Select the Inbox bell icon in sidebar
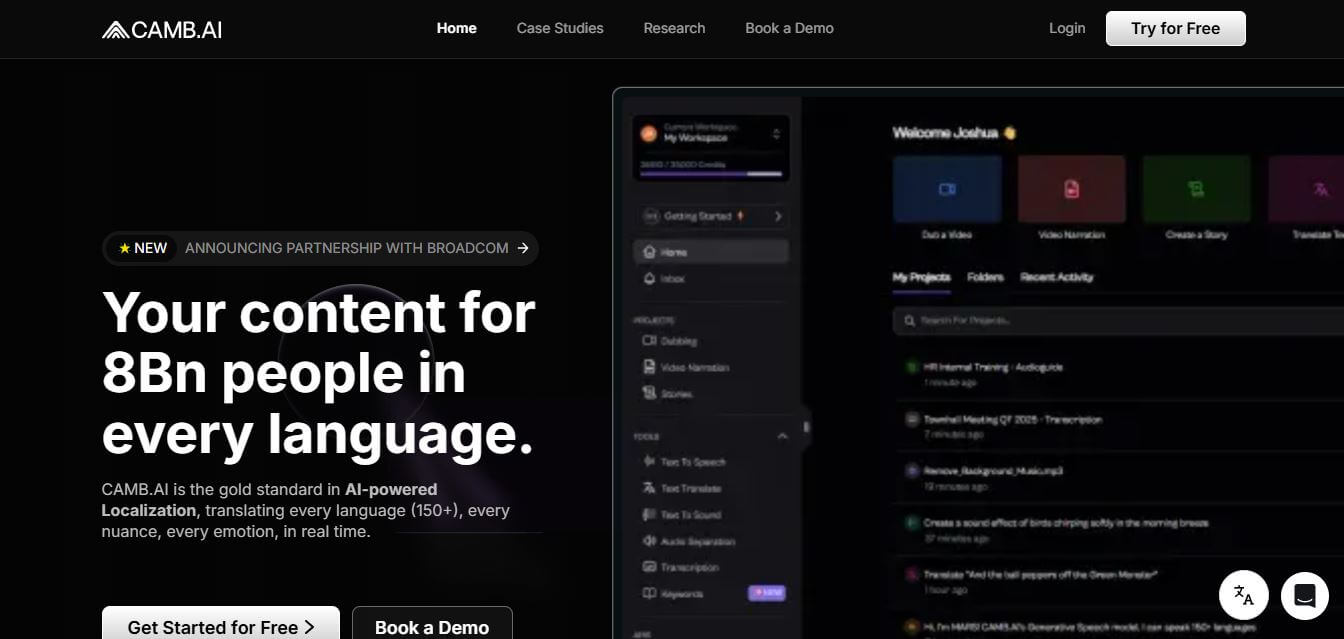Screen dimensions: 1344x639 tap(650, 278)
